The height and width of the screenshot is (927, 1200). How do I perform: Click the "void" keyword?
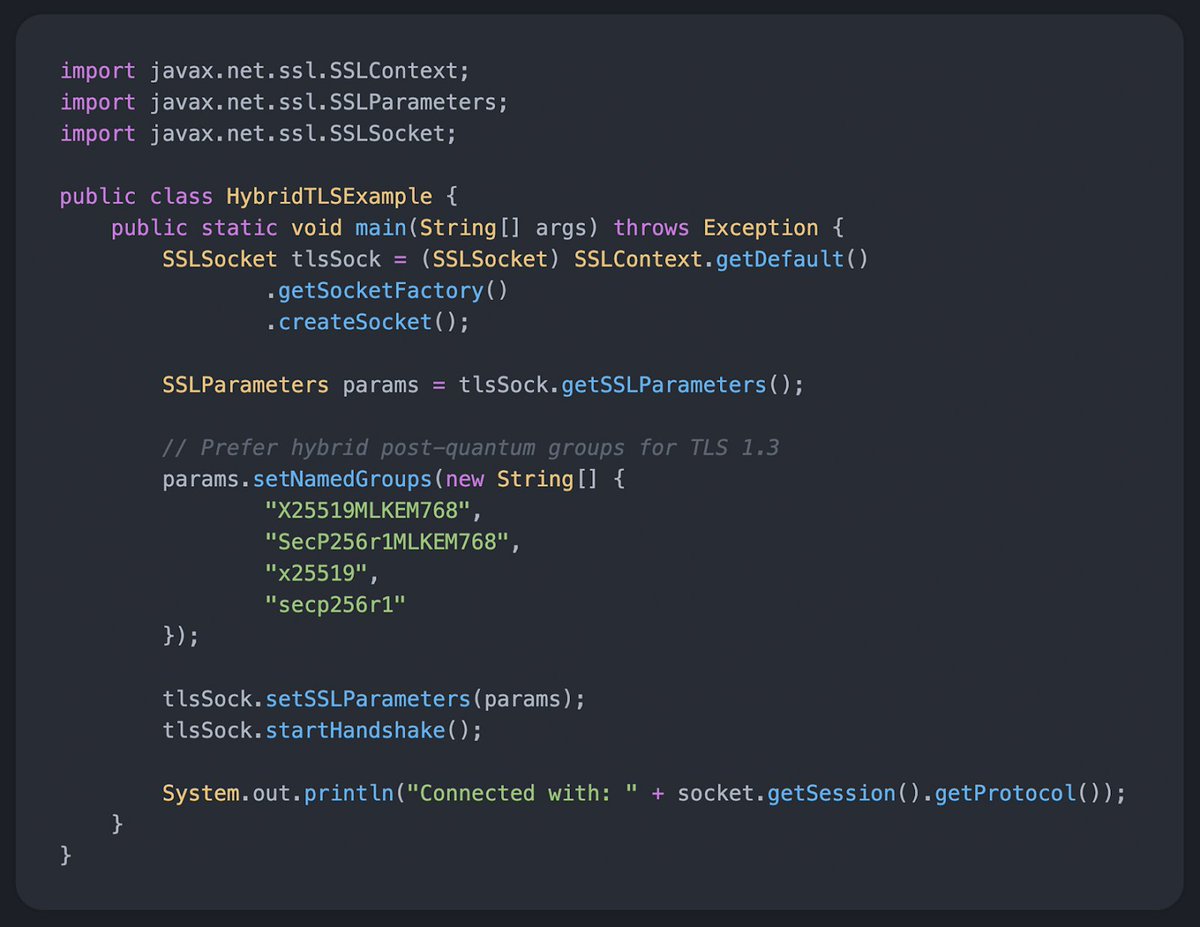(x=316, y=228)
